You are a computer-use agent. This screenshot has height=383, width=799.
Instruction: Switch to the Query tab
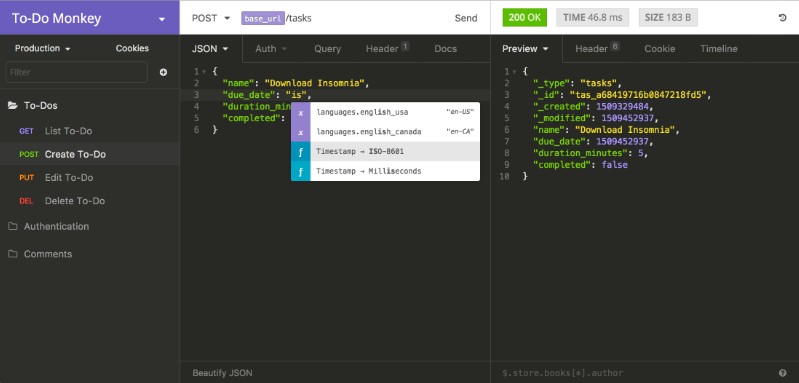click(x=327, y=49)
